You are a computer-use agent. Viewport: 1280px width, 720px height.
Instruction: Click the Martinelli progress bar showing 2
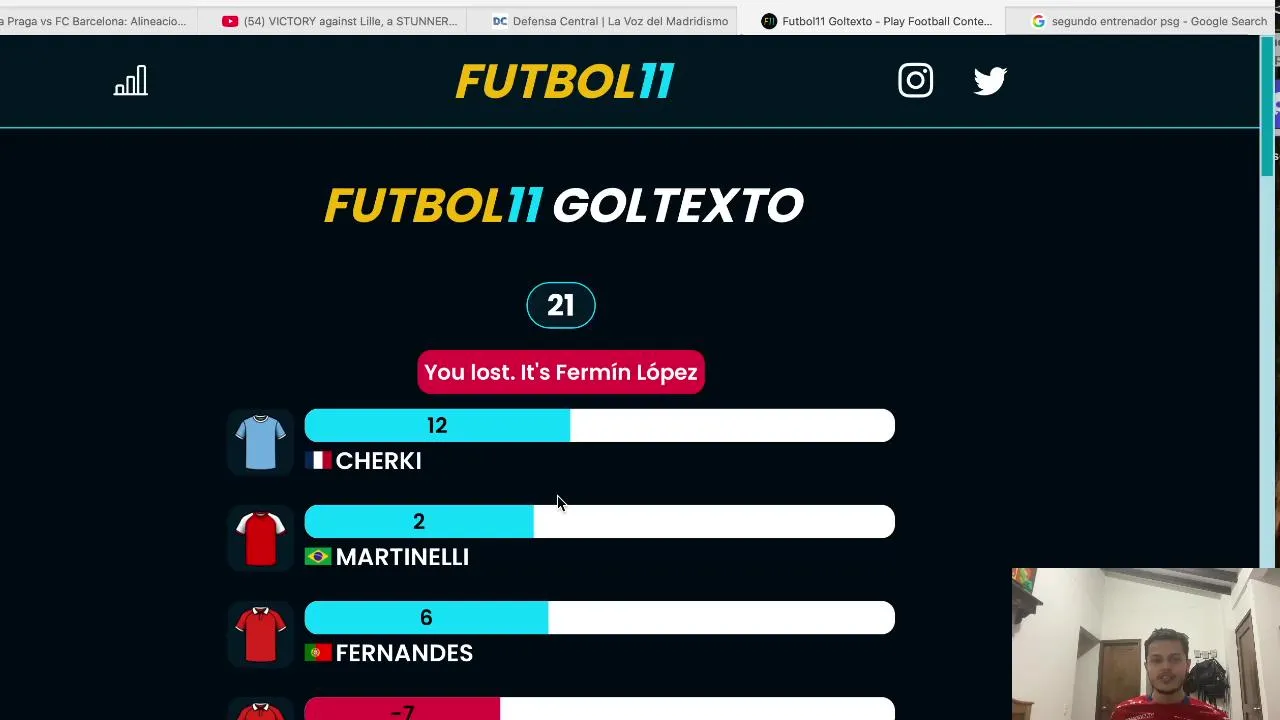599,522
